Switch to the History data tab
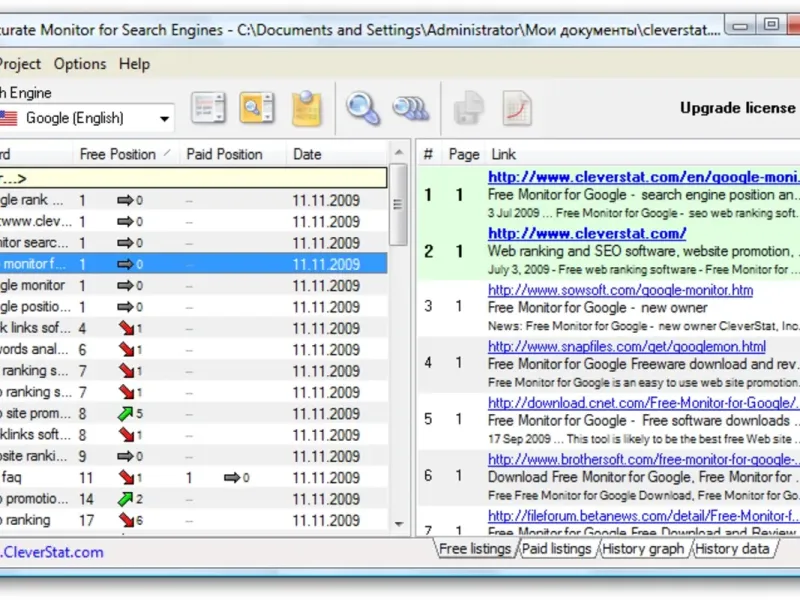This screenshot has height=600, width=800. pyautogui.click(x=732, y=549)
